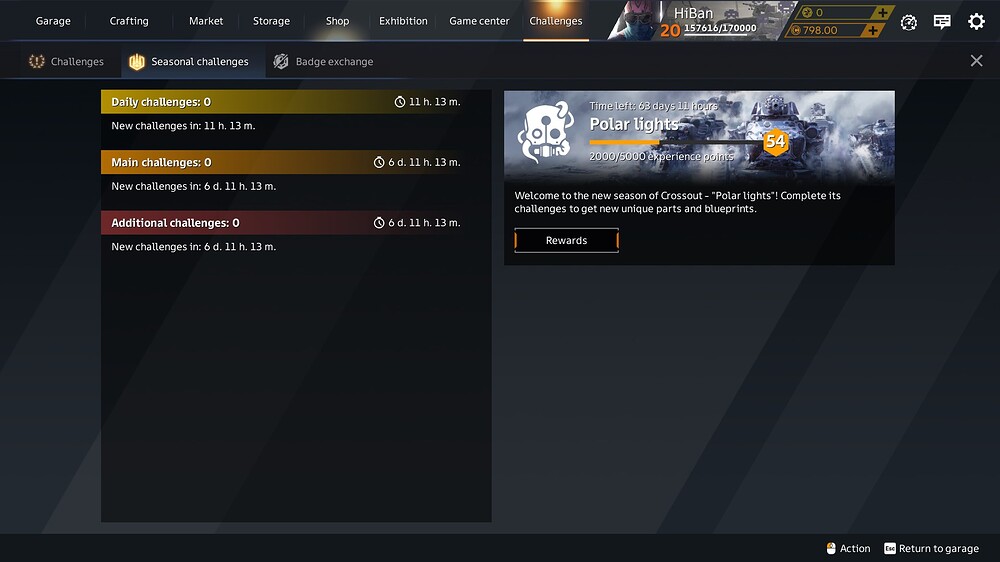Image resolution: width=1000 pixels, height=562 pixels.
Task: Click Return to garage
Action: [x=931, y=549]
